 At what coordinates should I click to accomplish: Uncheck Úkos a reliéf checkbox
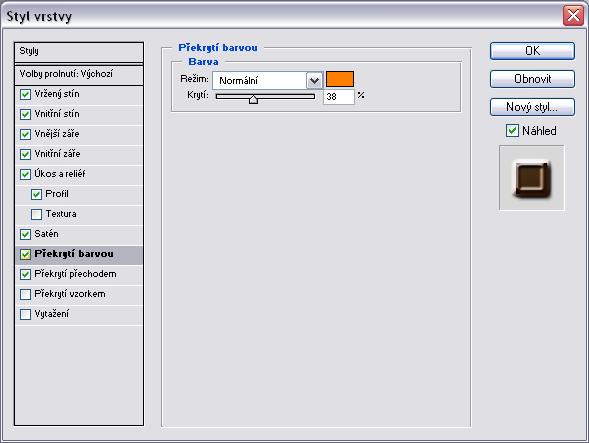pyautogui.click(x=25, y=174)
